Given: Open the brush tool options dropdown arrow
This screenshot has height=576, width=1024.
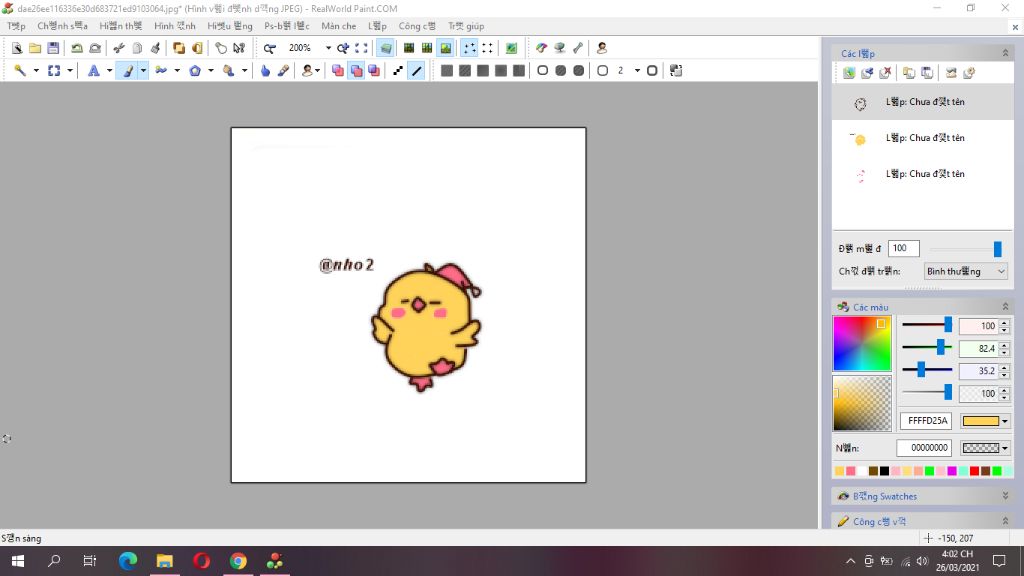Looking at the screenshot, I should click(x=143, y=71).
